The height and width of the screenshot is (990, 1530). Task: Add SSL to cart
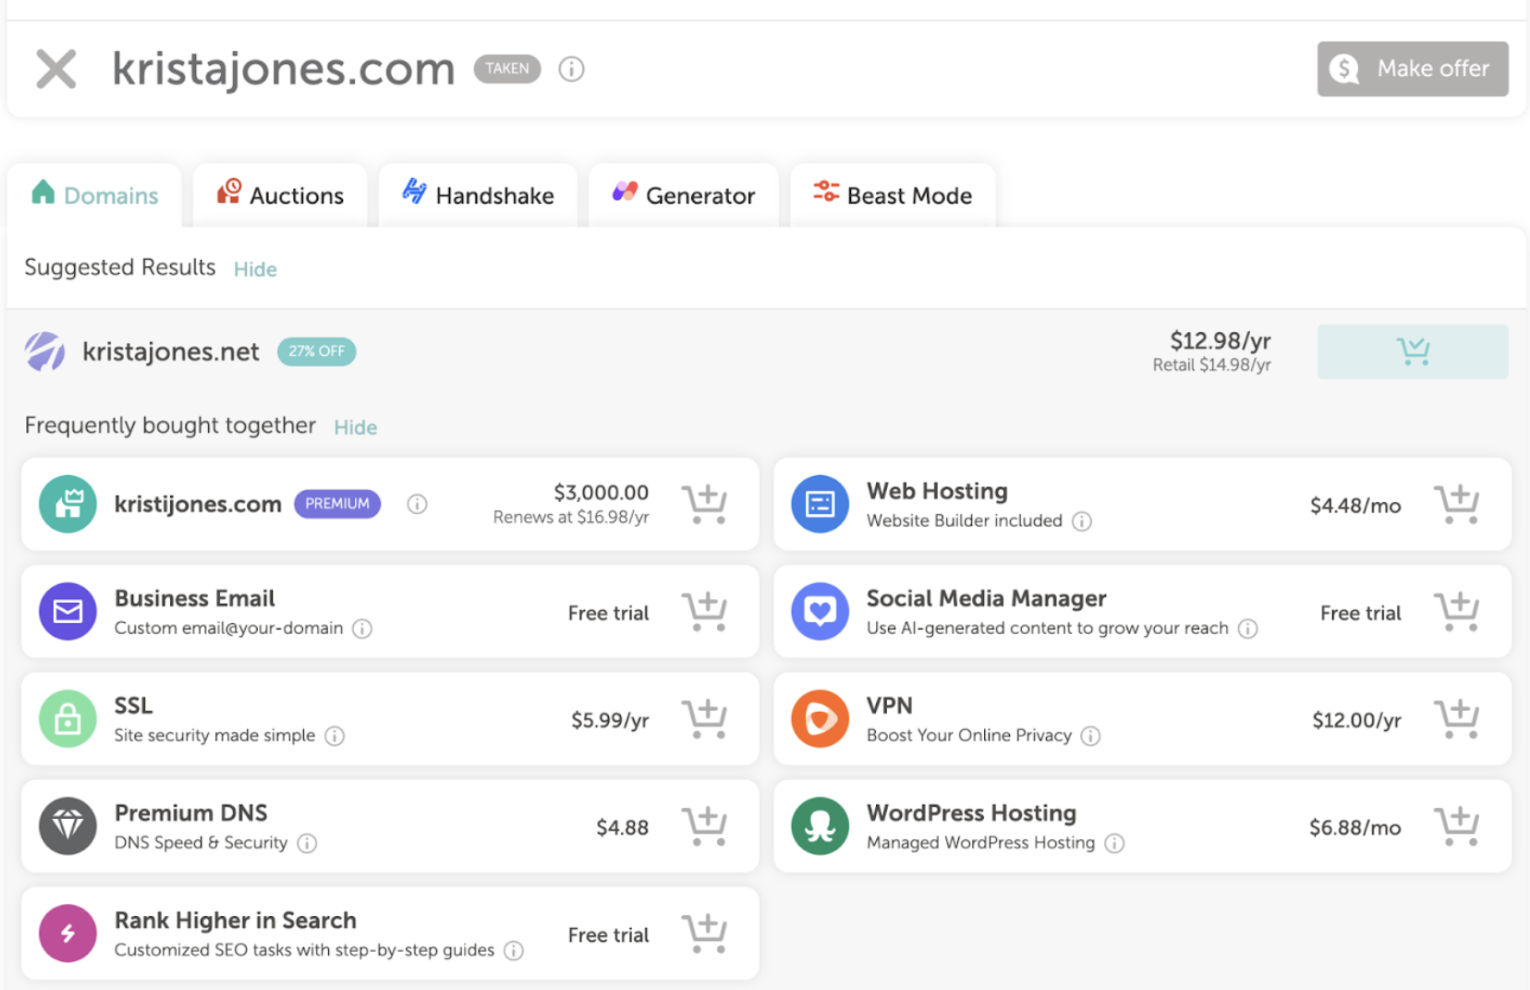[705, 719]
